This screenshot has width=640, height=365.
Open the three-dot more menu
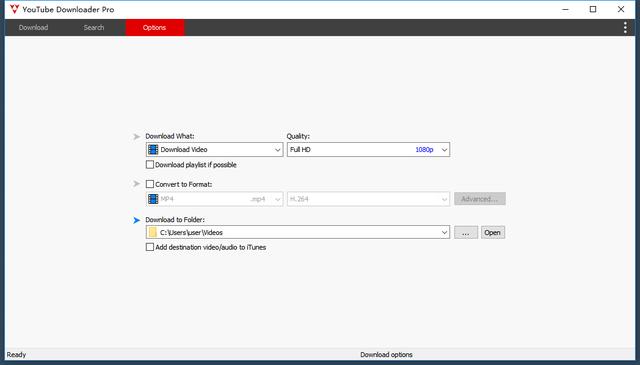pos(625,27)
